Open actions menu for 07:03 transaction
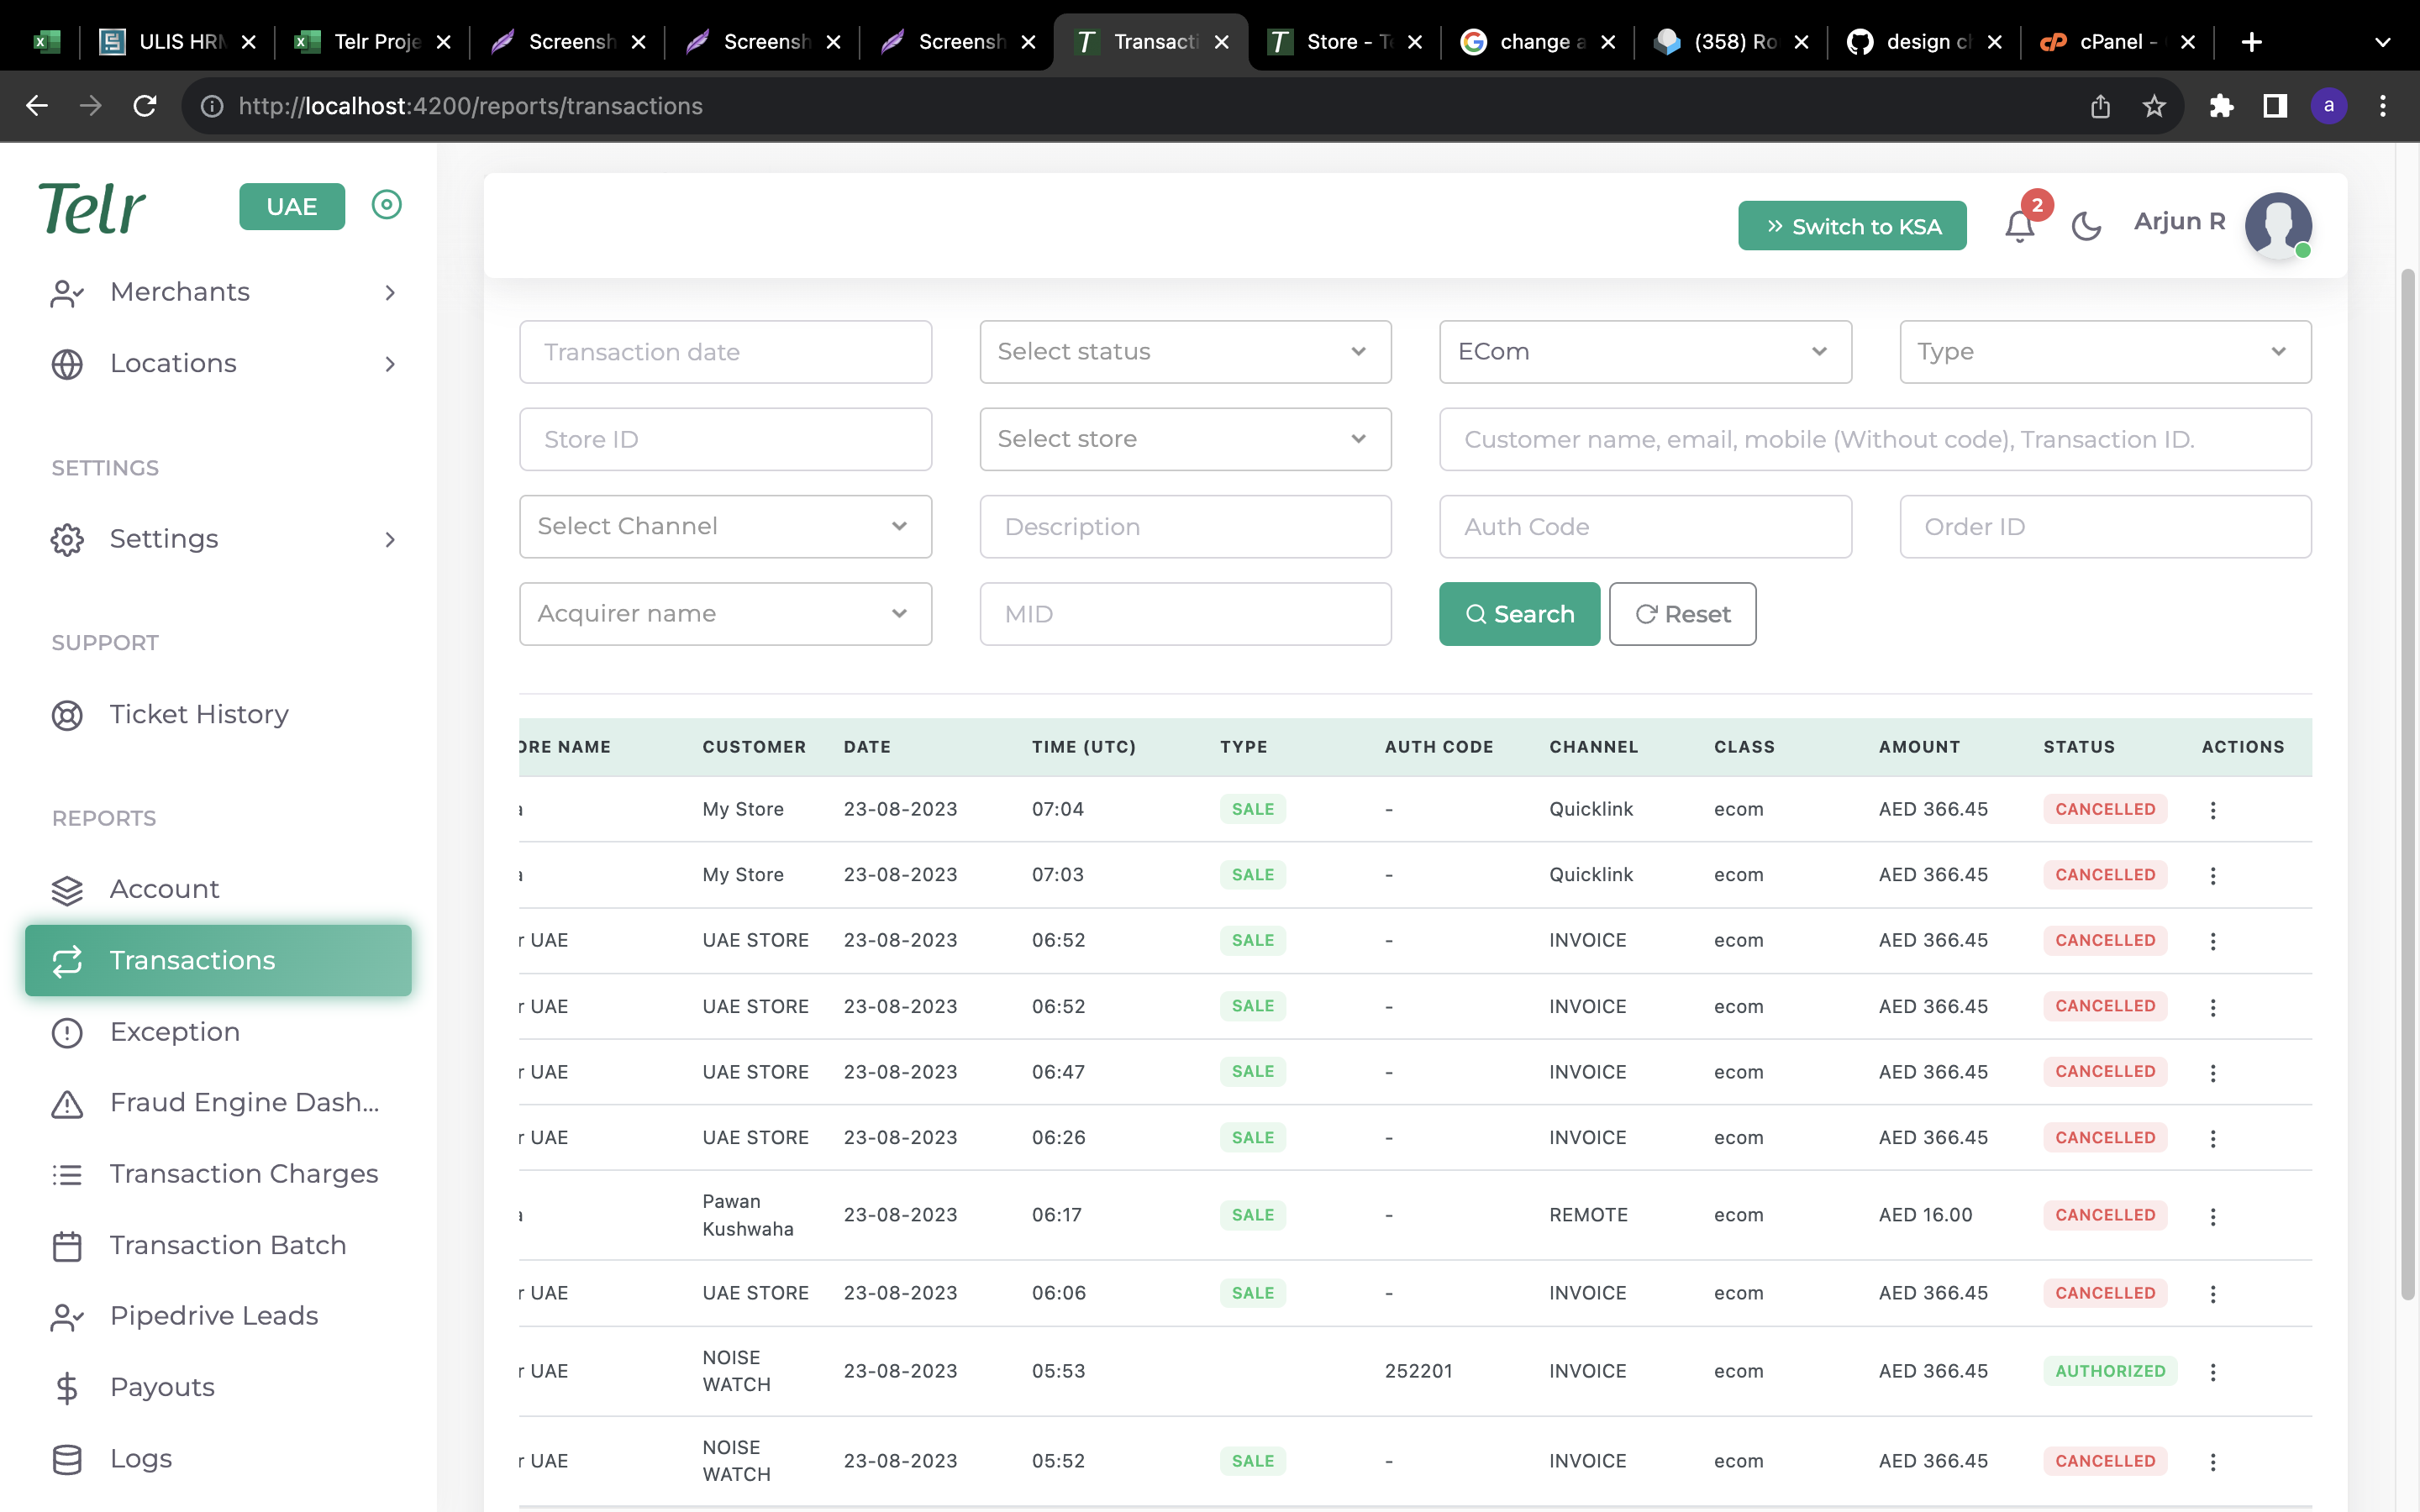Image resolution: width=2420 pixels, height=1512 pixels. point(2212,875)
